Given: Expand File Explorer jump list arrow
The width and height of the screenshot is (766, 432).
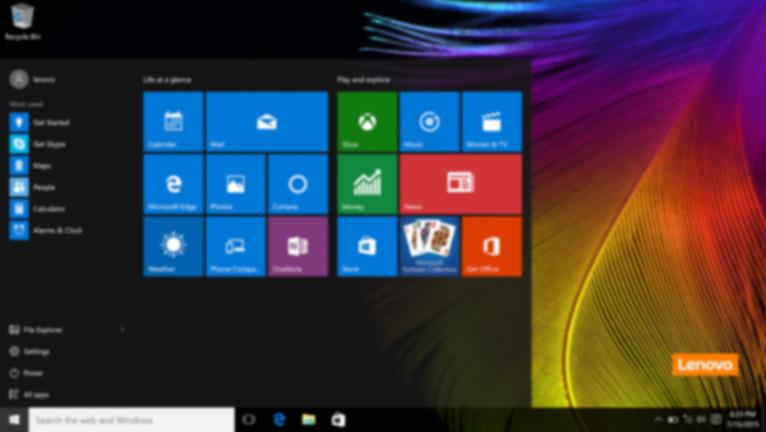Looking at the screenshot, I should click(123, 330).
